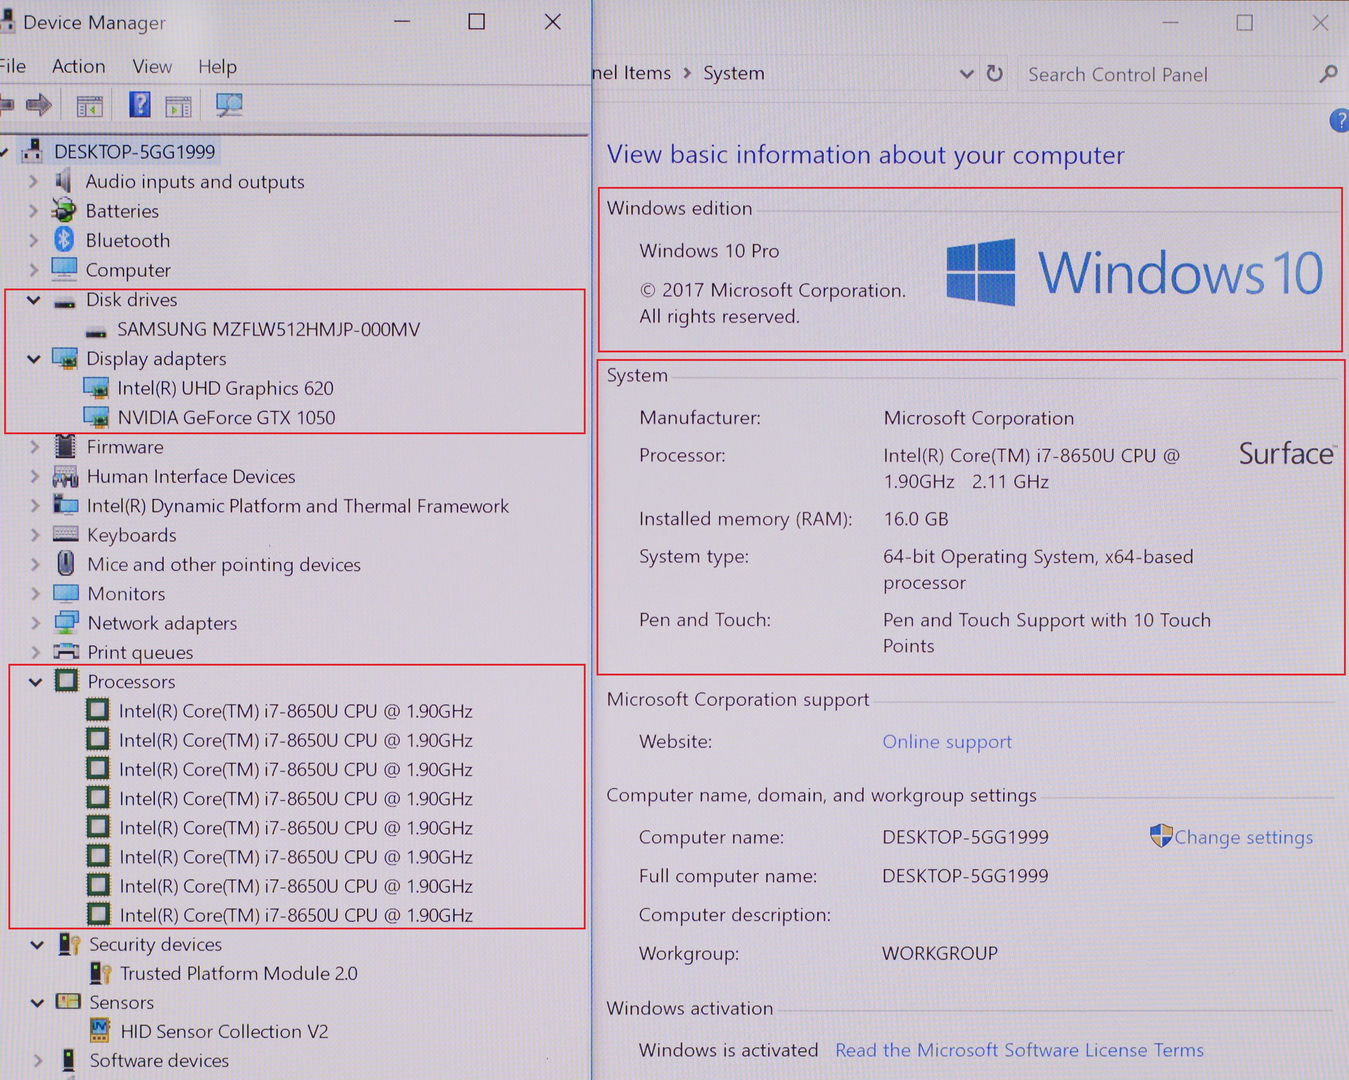Click the Mice and other pointing devices icon
Viewport: 1349px width, 1080px height.
(x=66, y=564)
